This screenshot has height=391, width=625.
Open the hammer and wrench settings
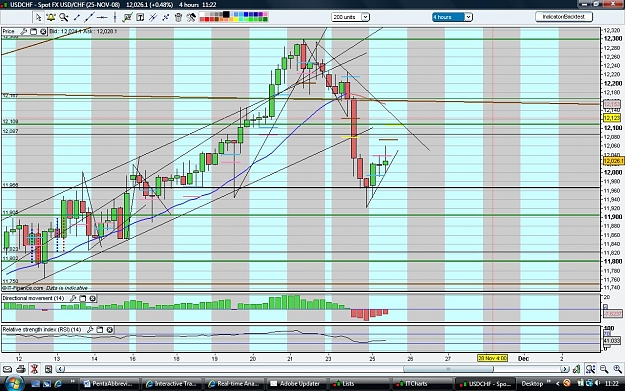click(191, 17)
